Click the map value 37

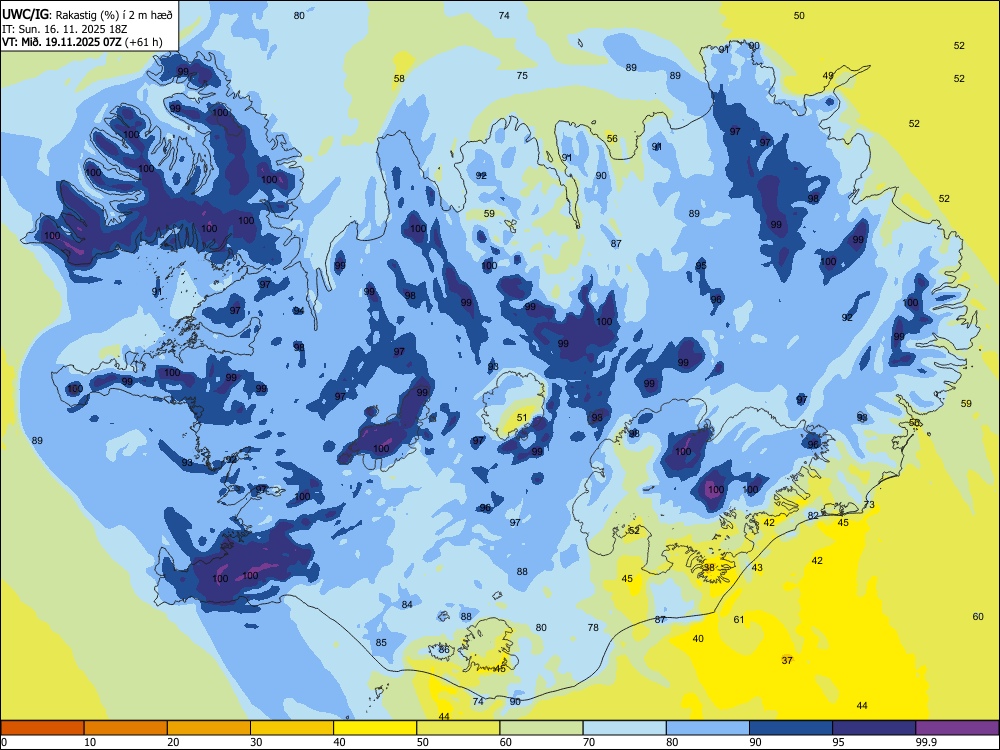[x=787, y=660]
